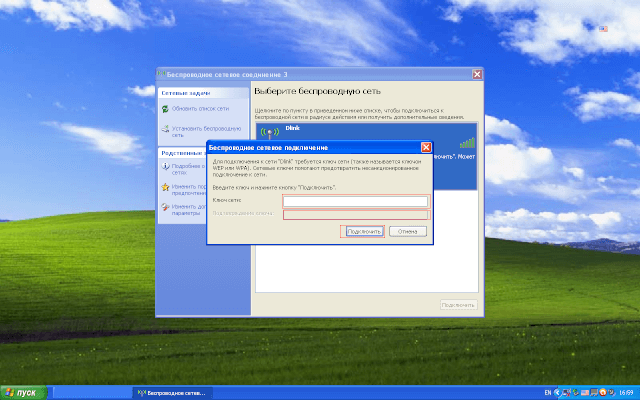640x400 pixels.
Task: Click the info icon next to Подробнее
Action: point(165,167)
